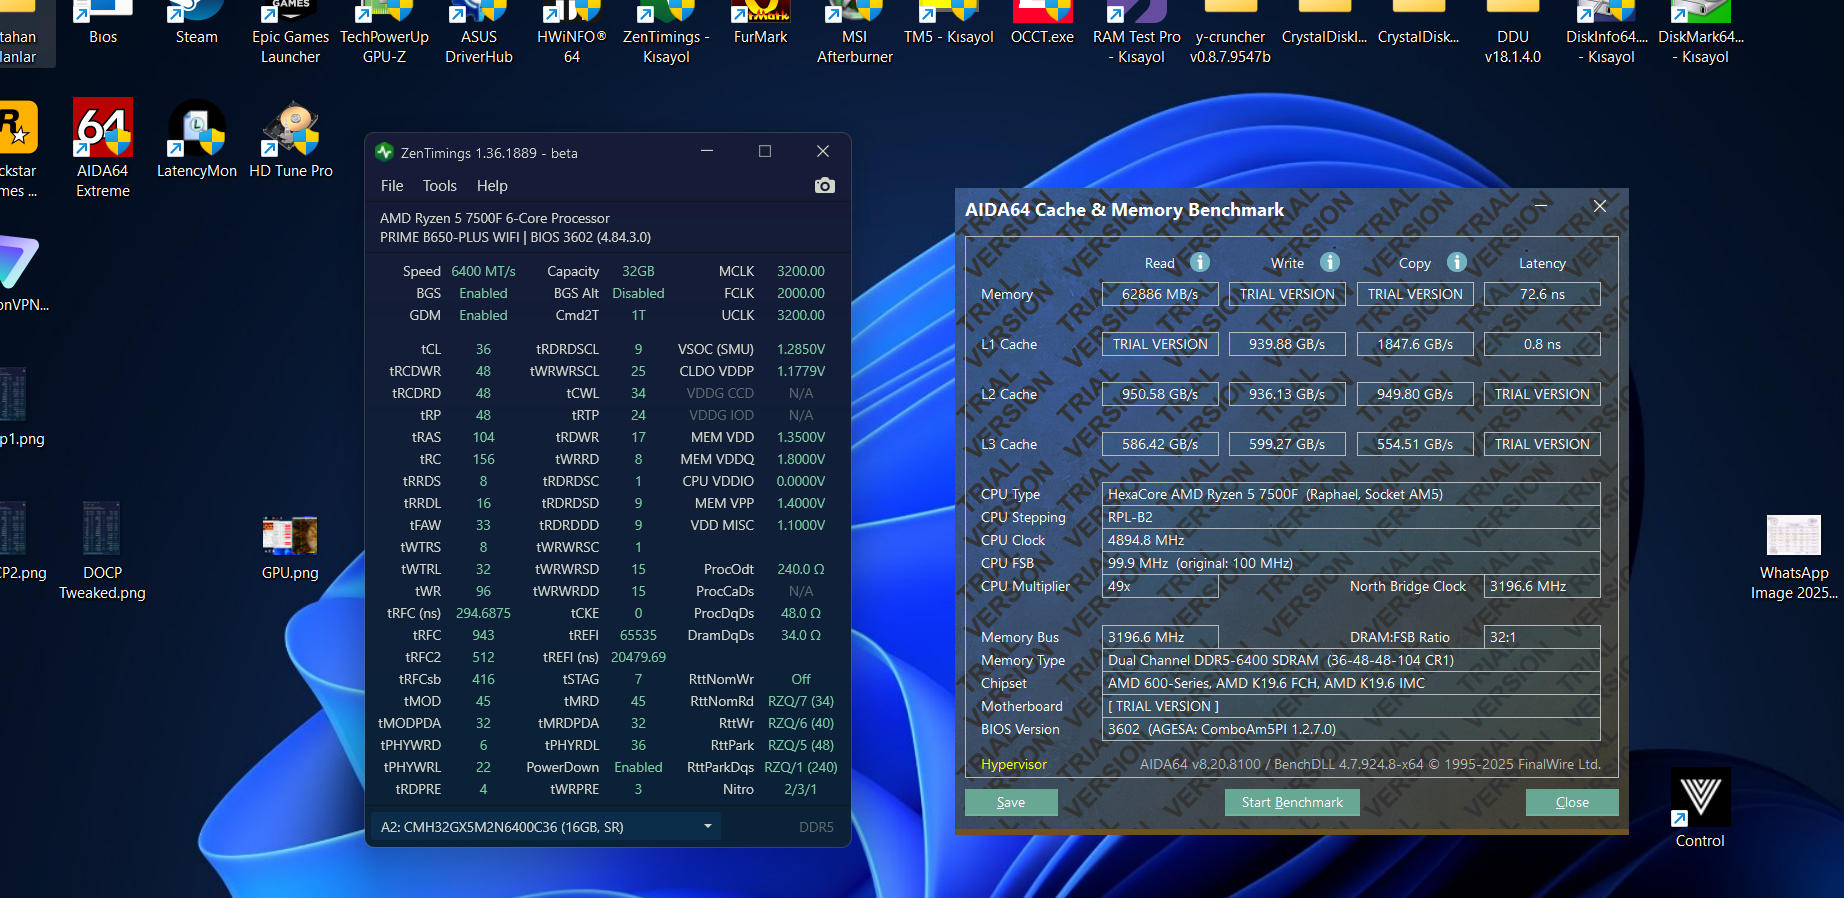Click the CPU Multiplier value 49x
The image size is (1844, 898).
(x=1160, y=586)
